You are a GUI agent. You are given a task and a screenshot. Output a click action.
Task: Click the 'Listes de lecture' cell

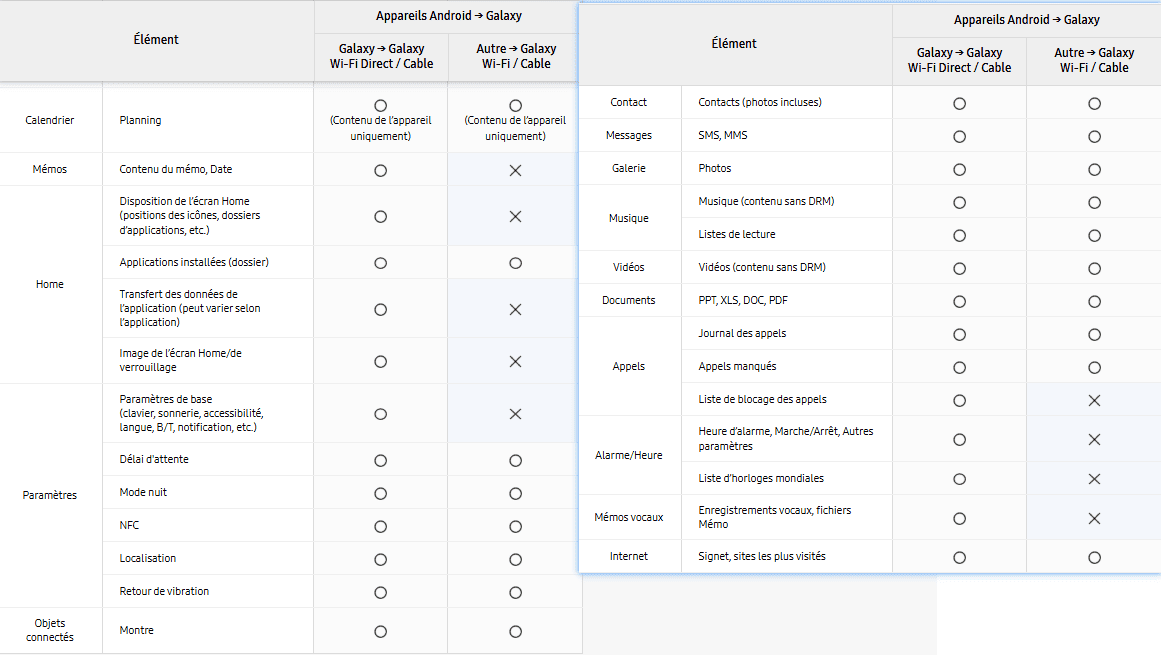[786, 234]
